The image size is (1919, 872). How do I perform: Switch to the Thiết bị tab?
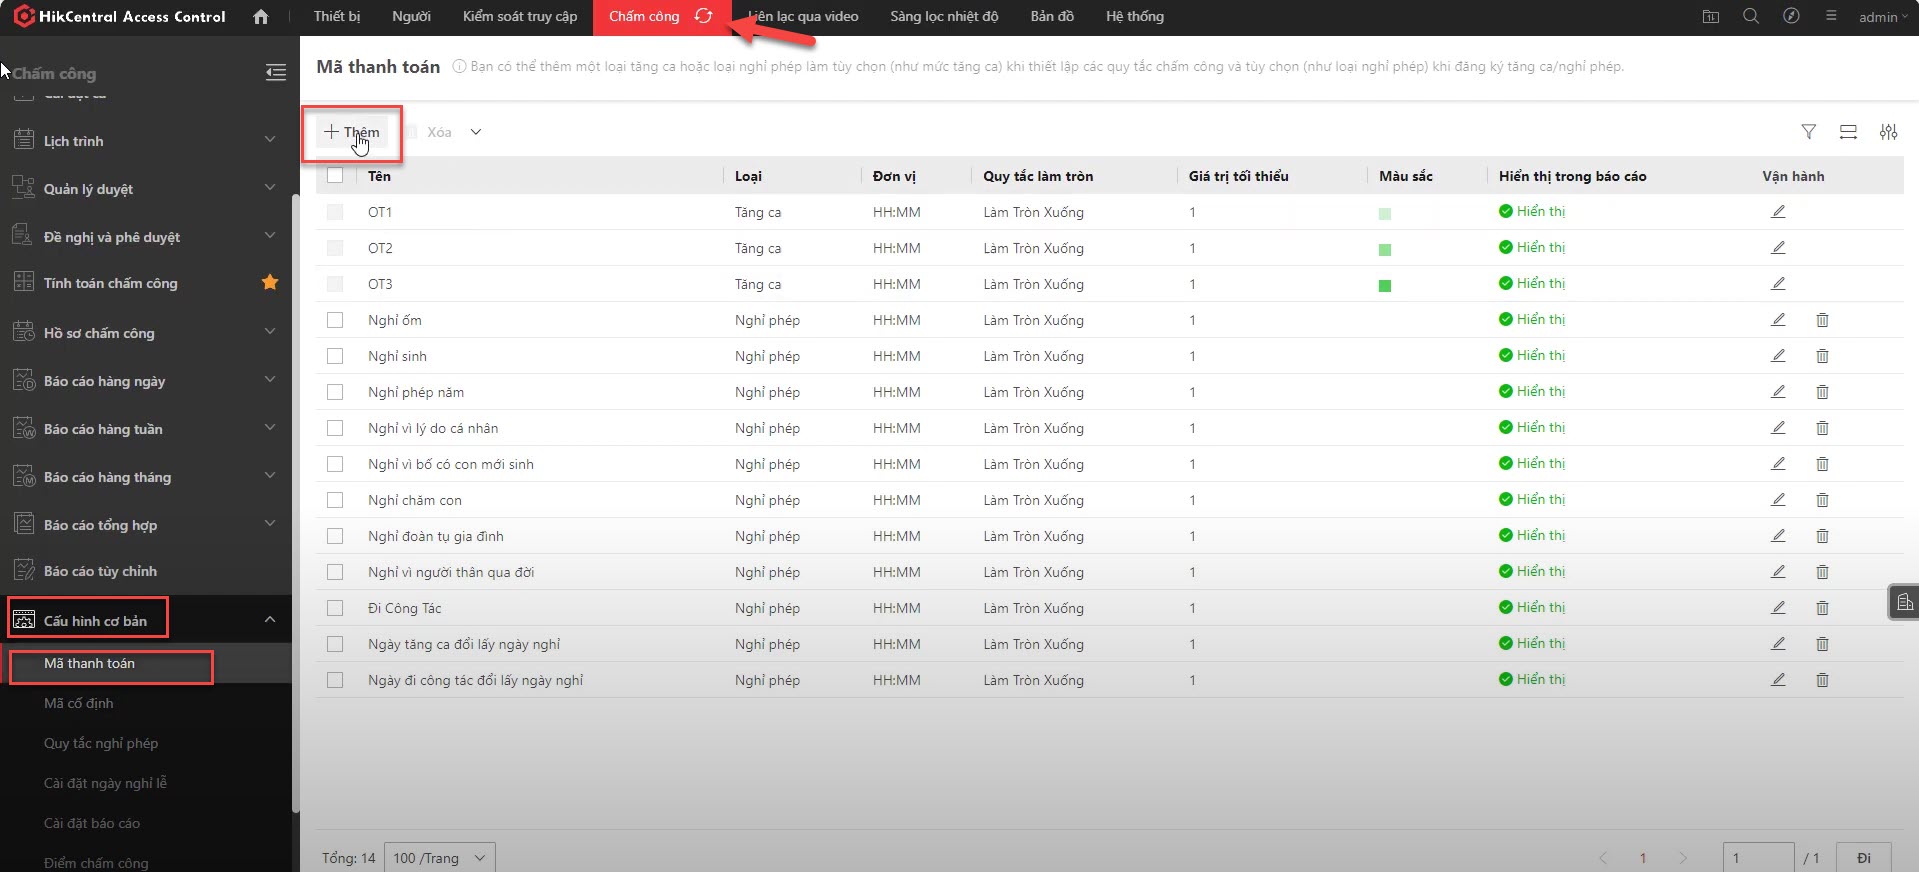(x=337, y=17)
